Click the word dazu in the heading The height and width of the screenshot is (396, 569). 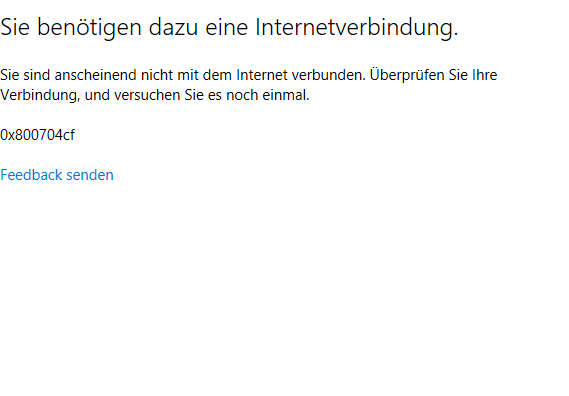pos(173,27)
